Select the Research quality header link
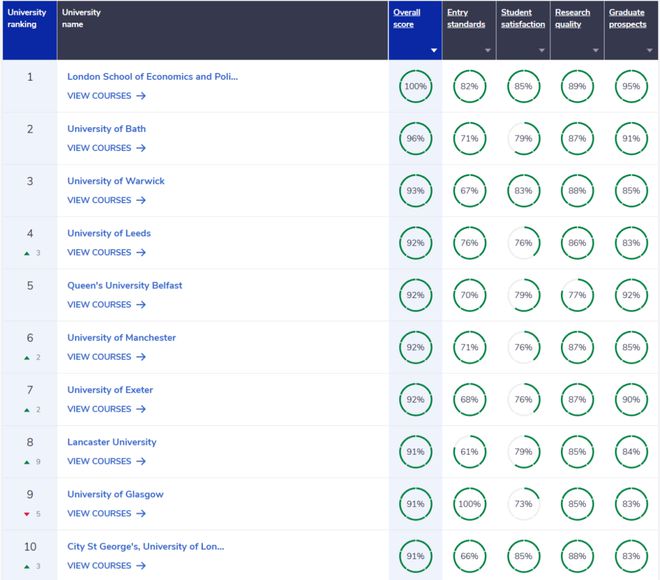 [x=572, y=18]
